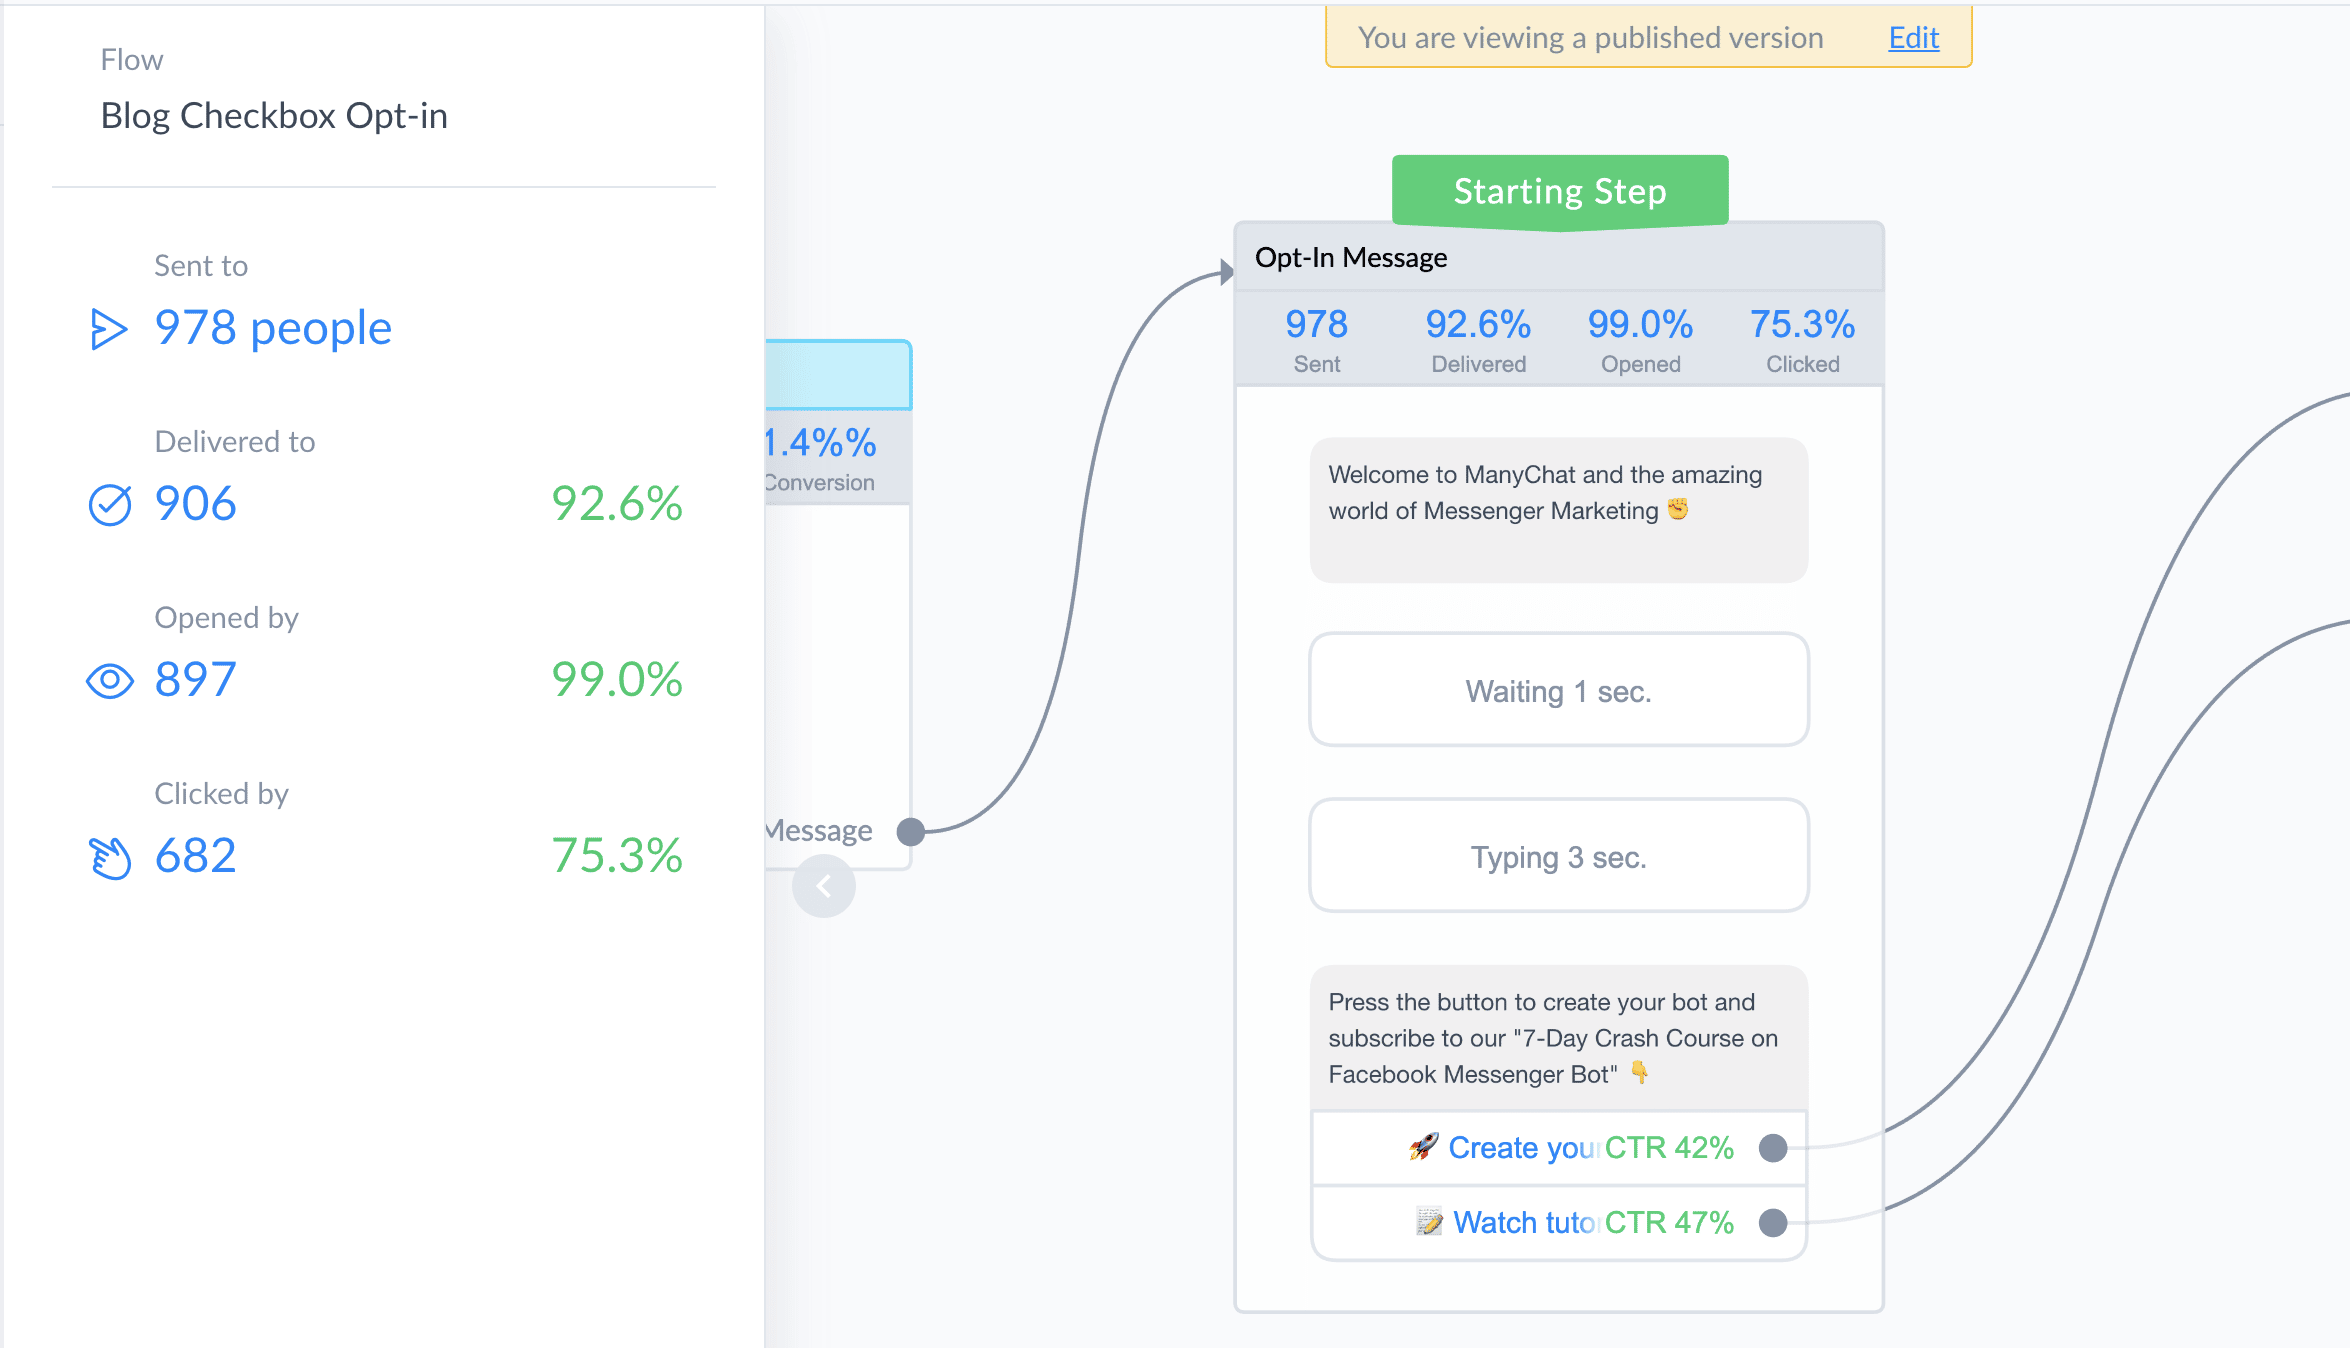Click the eye Opened by icon
The width and height of the screenshot is (2350, 1348).
(x=110, y=681)
